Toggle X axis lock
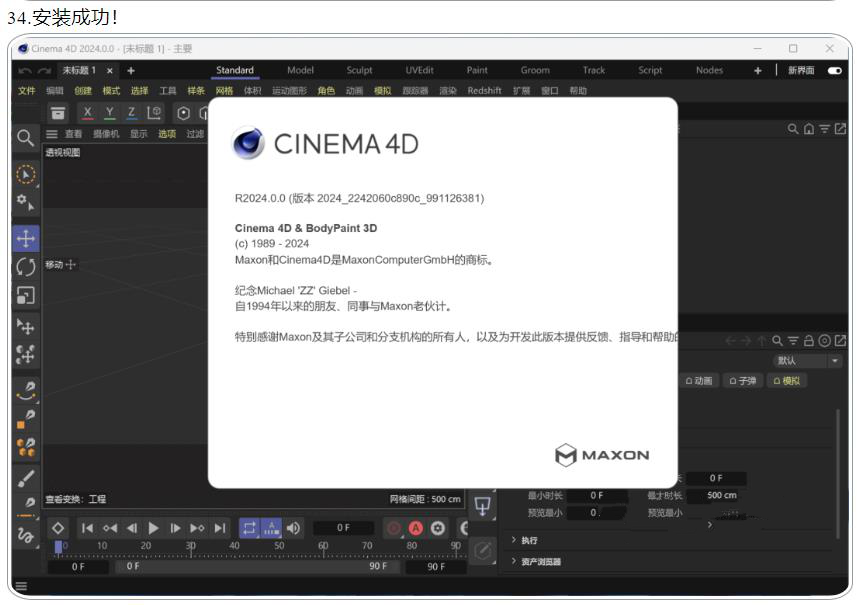This screenshot has width=857, height=605. pos(87,113)
